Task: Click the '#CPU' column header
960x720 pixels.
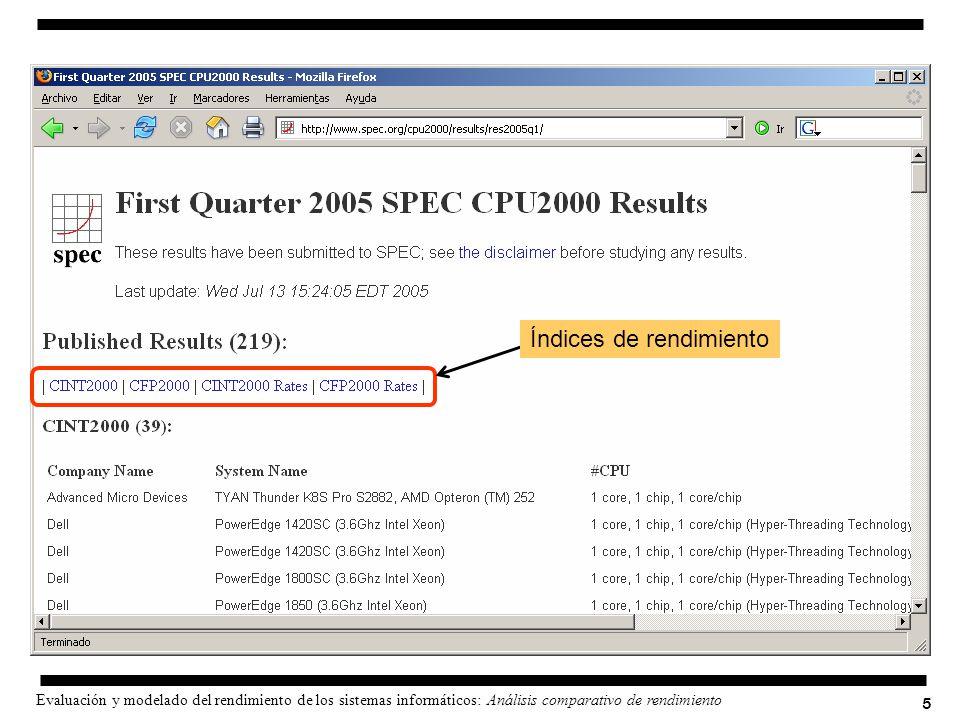Action: tap(610, 471)
